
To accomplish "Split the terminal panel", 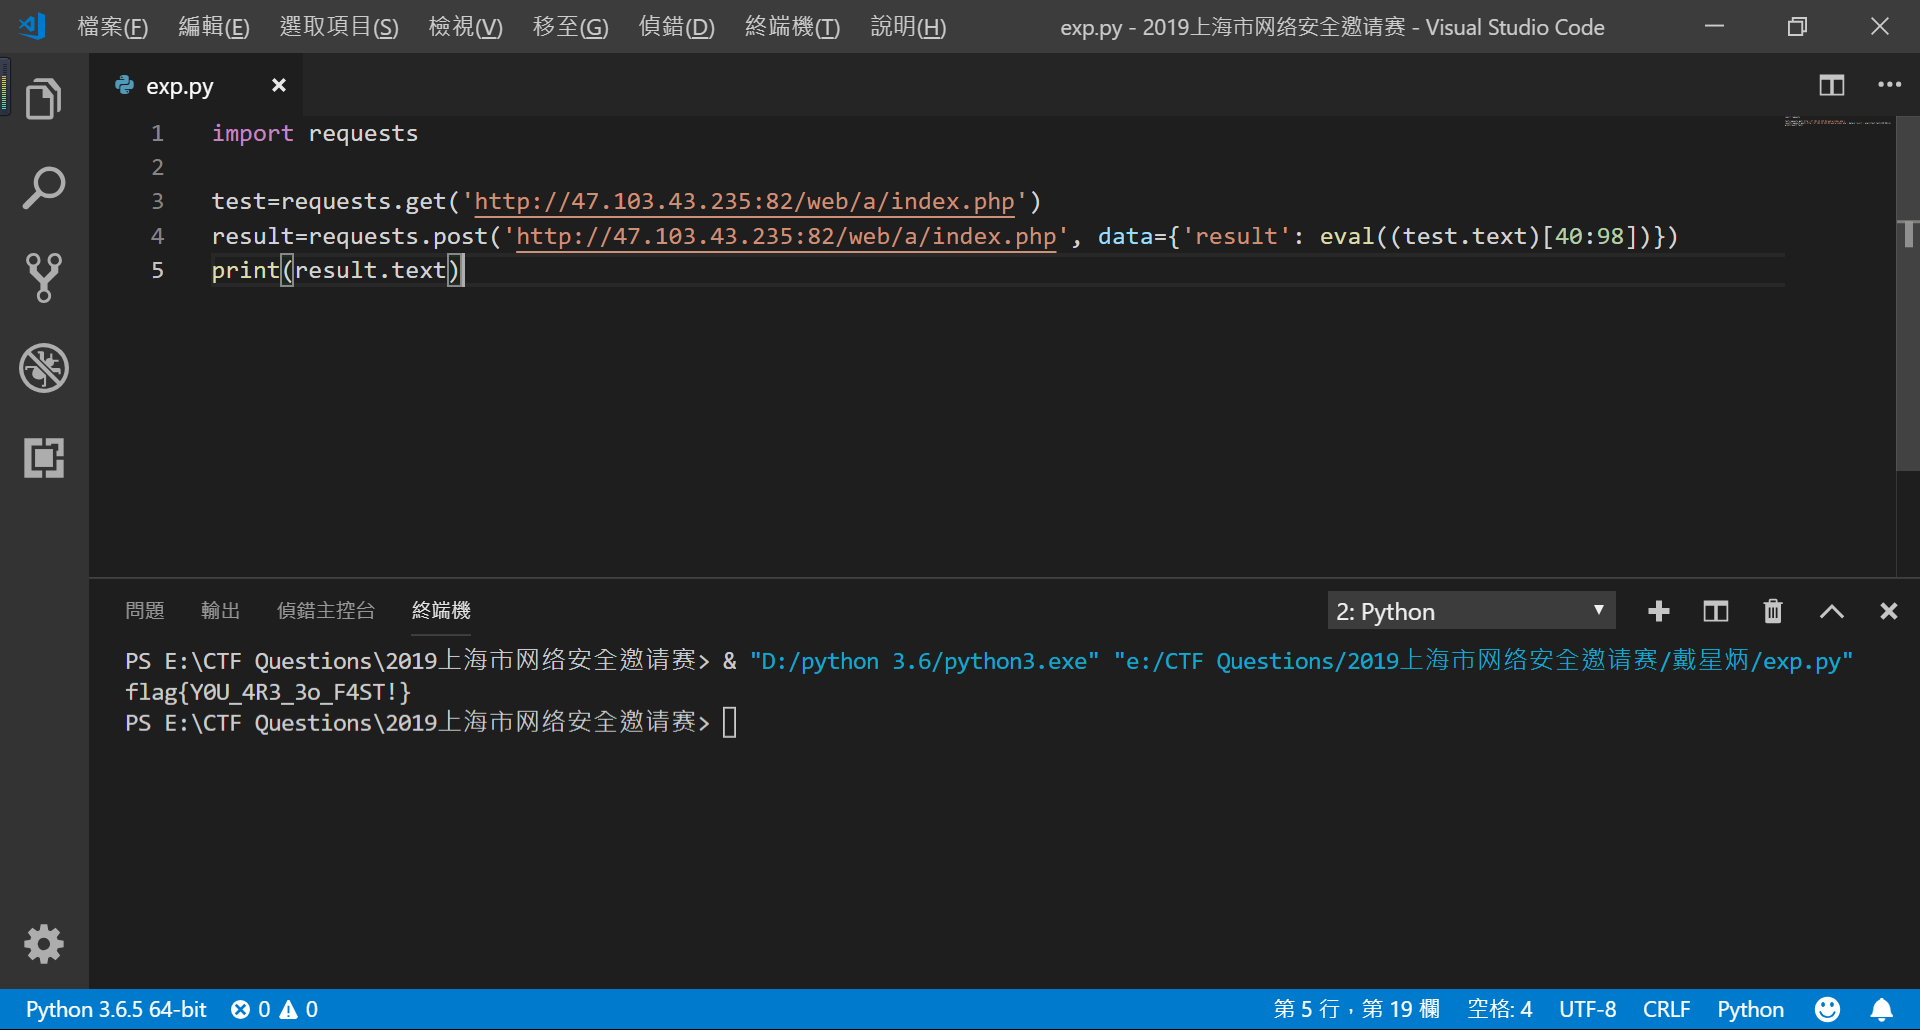I will [x=1716, y=611].
